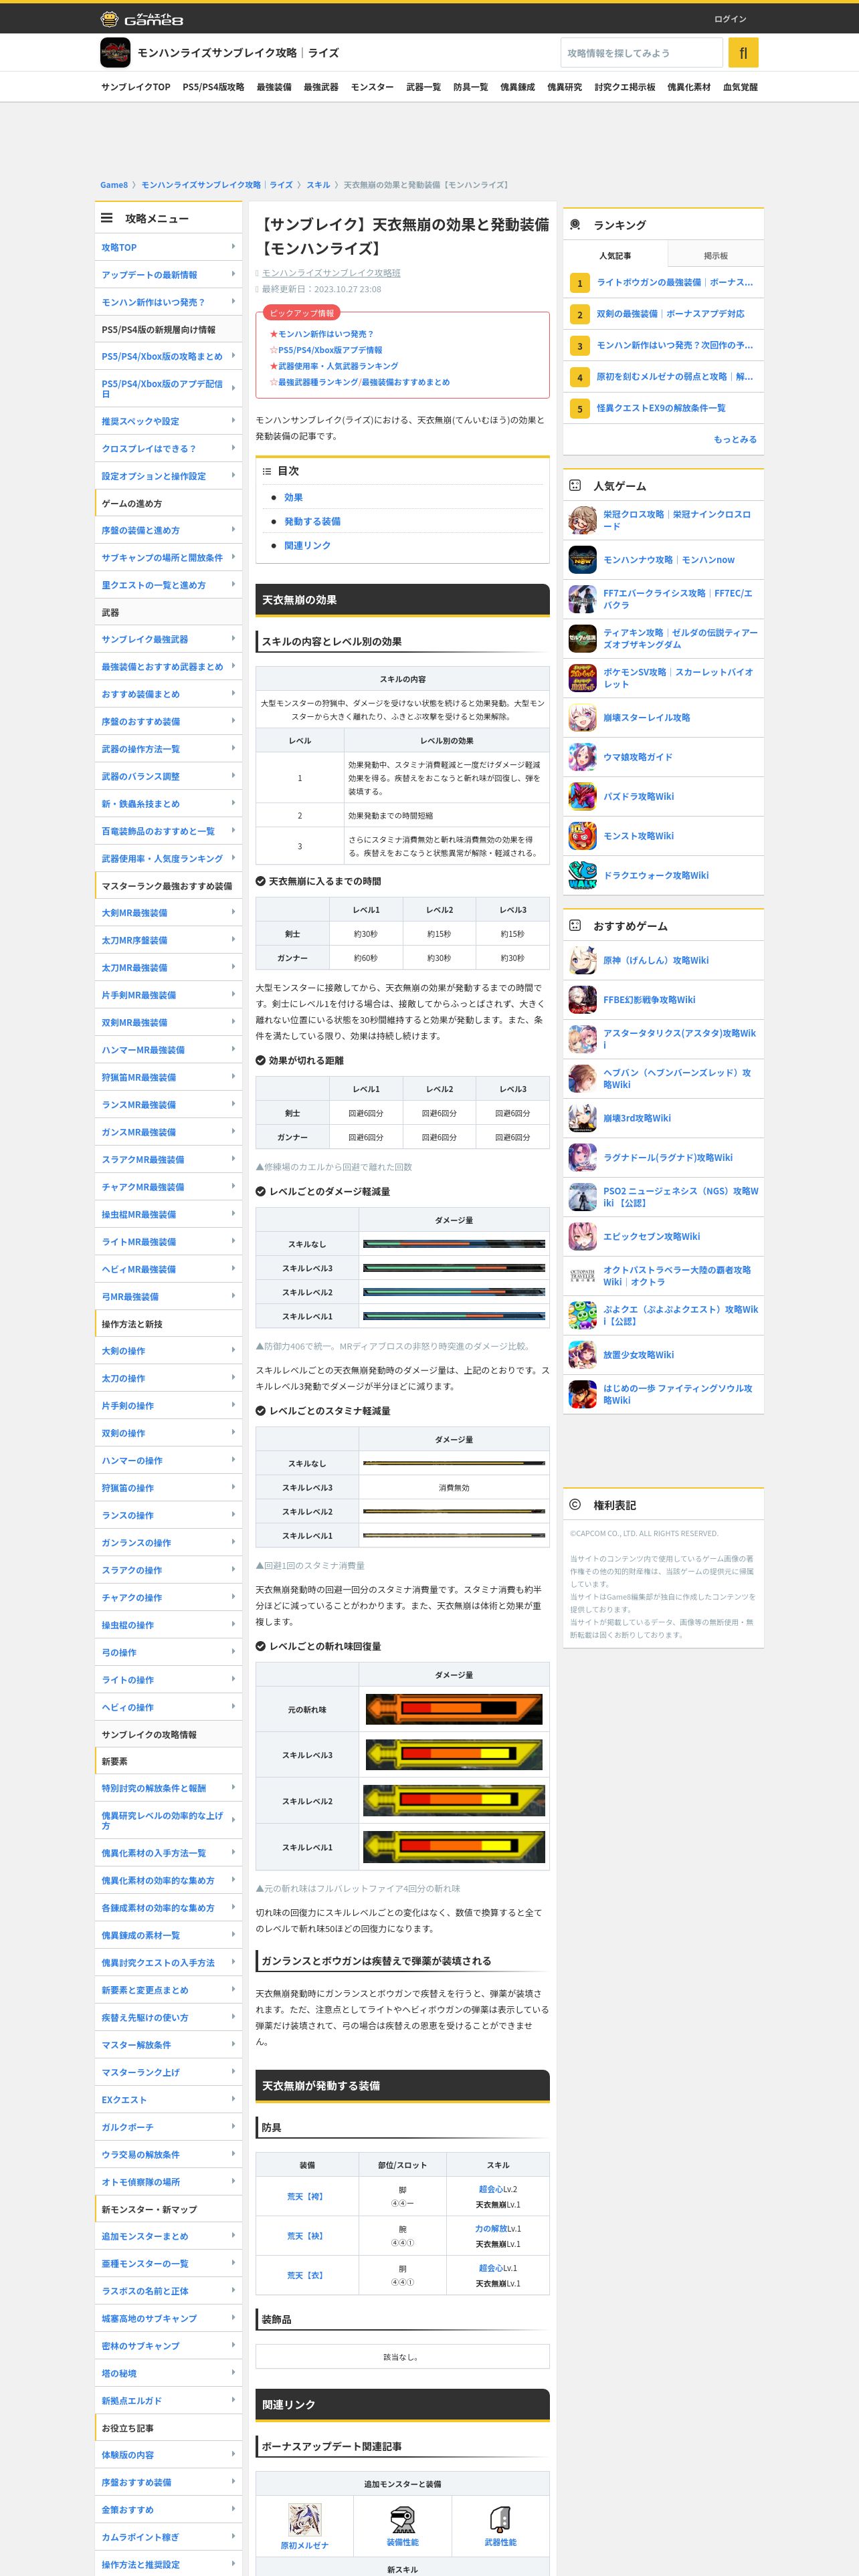Open FFBE幻影戦争攻略Wiki game icon
The height and width of the screenshot is (2576, 859).
click(x=582, y=1000)
